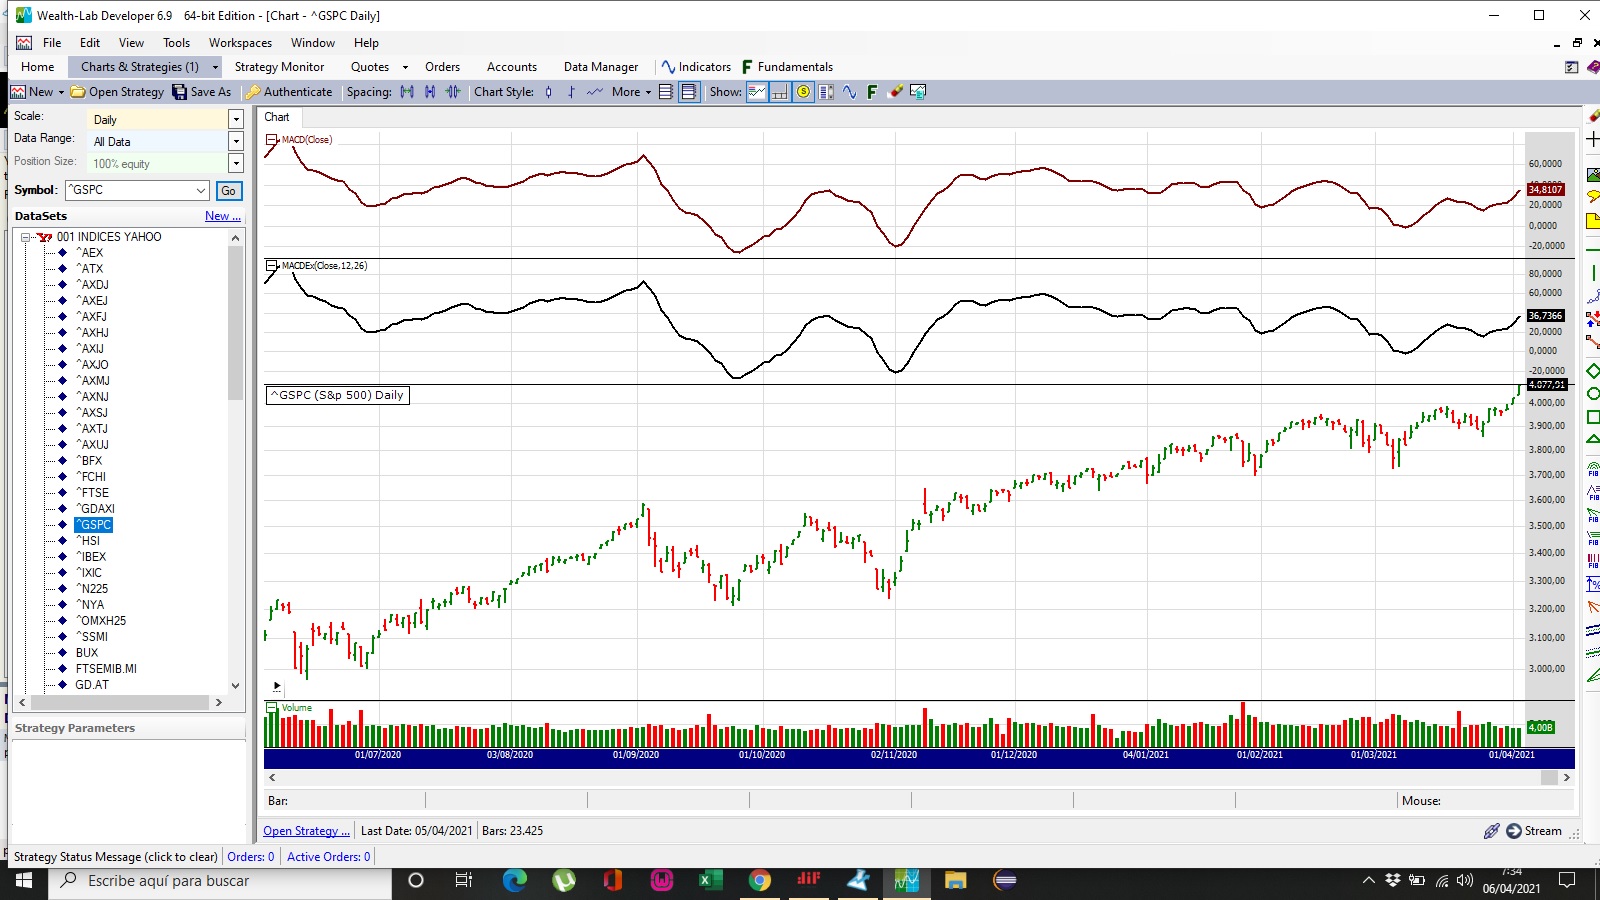Open the Workspaces menu

[x=240, y=43]
